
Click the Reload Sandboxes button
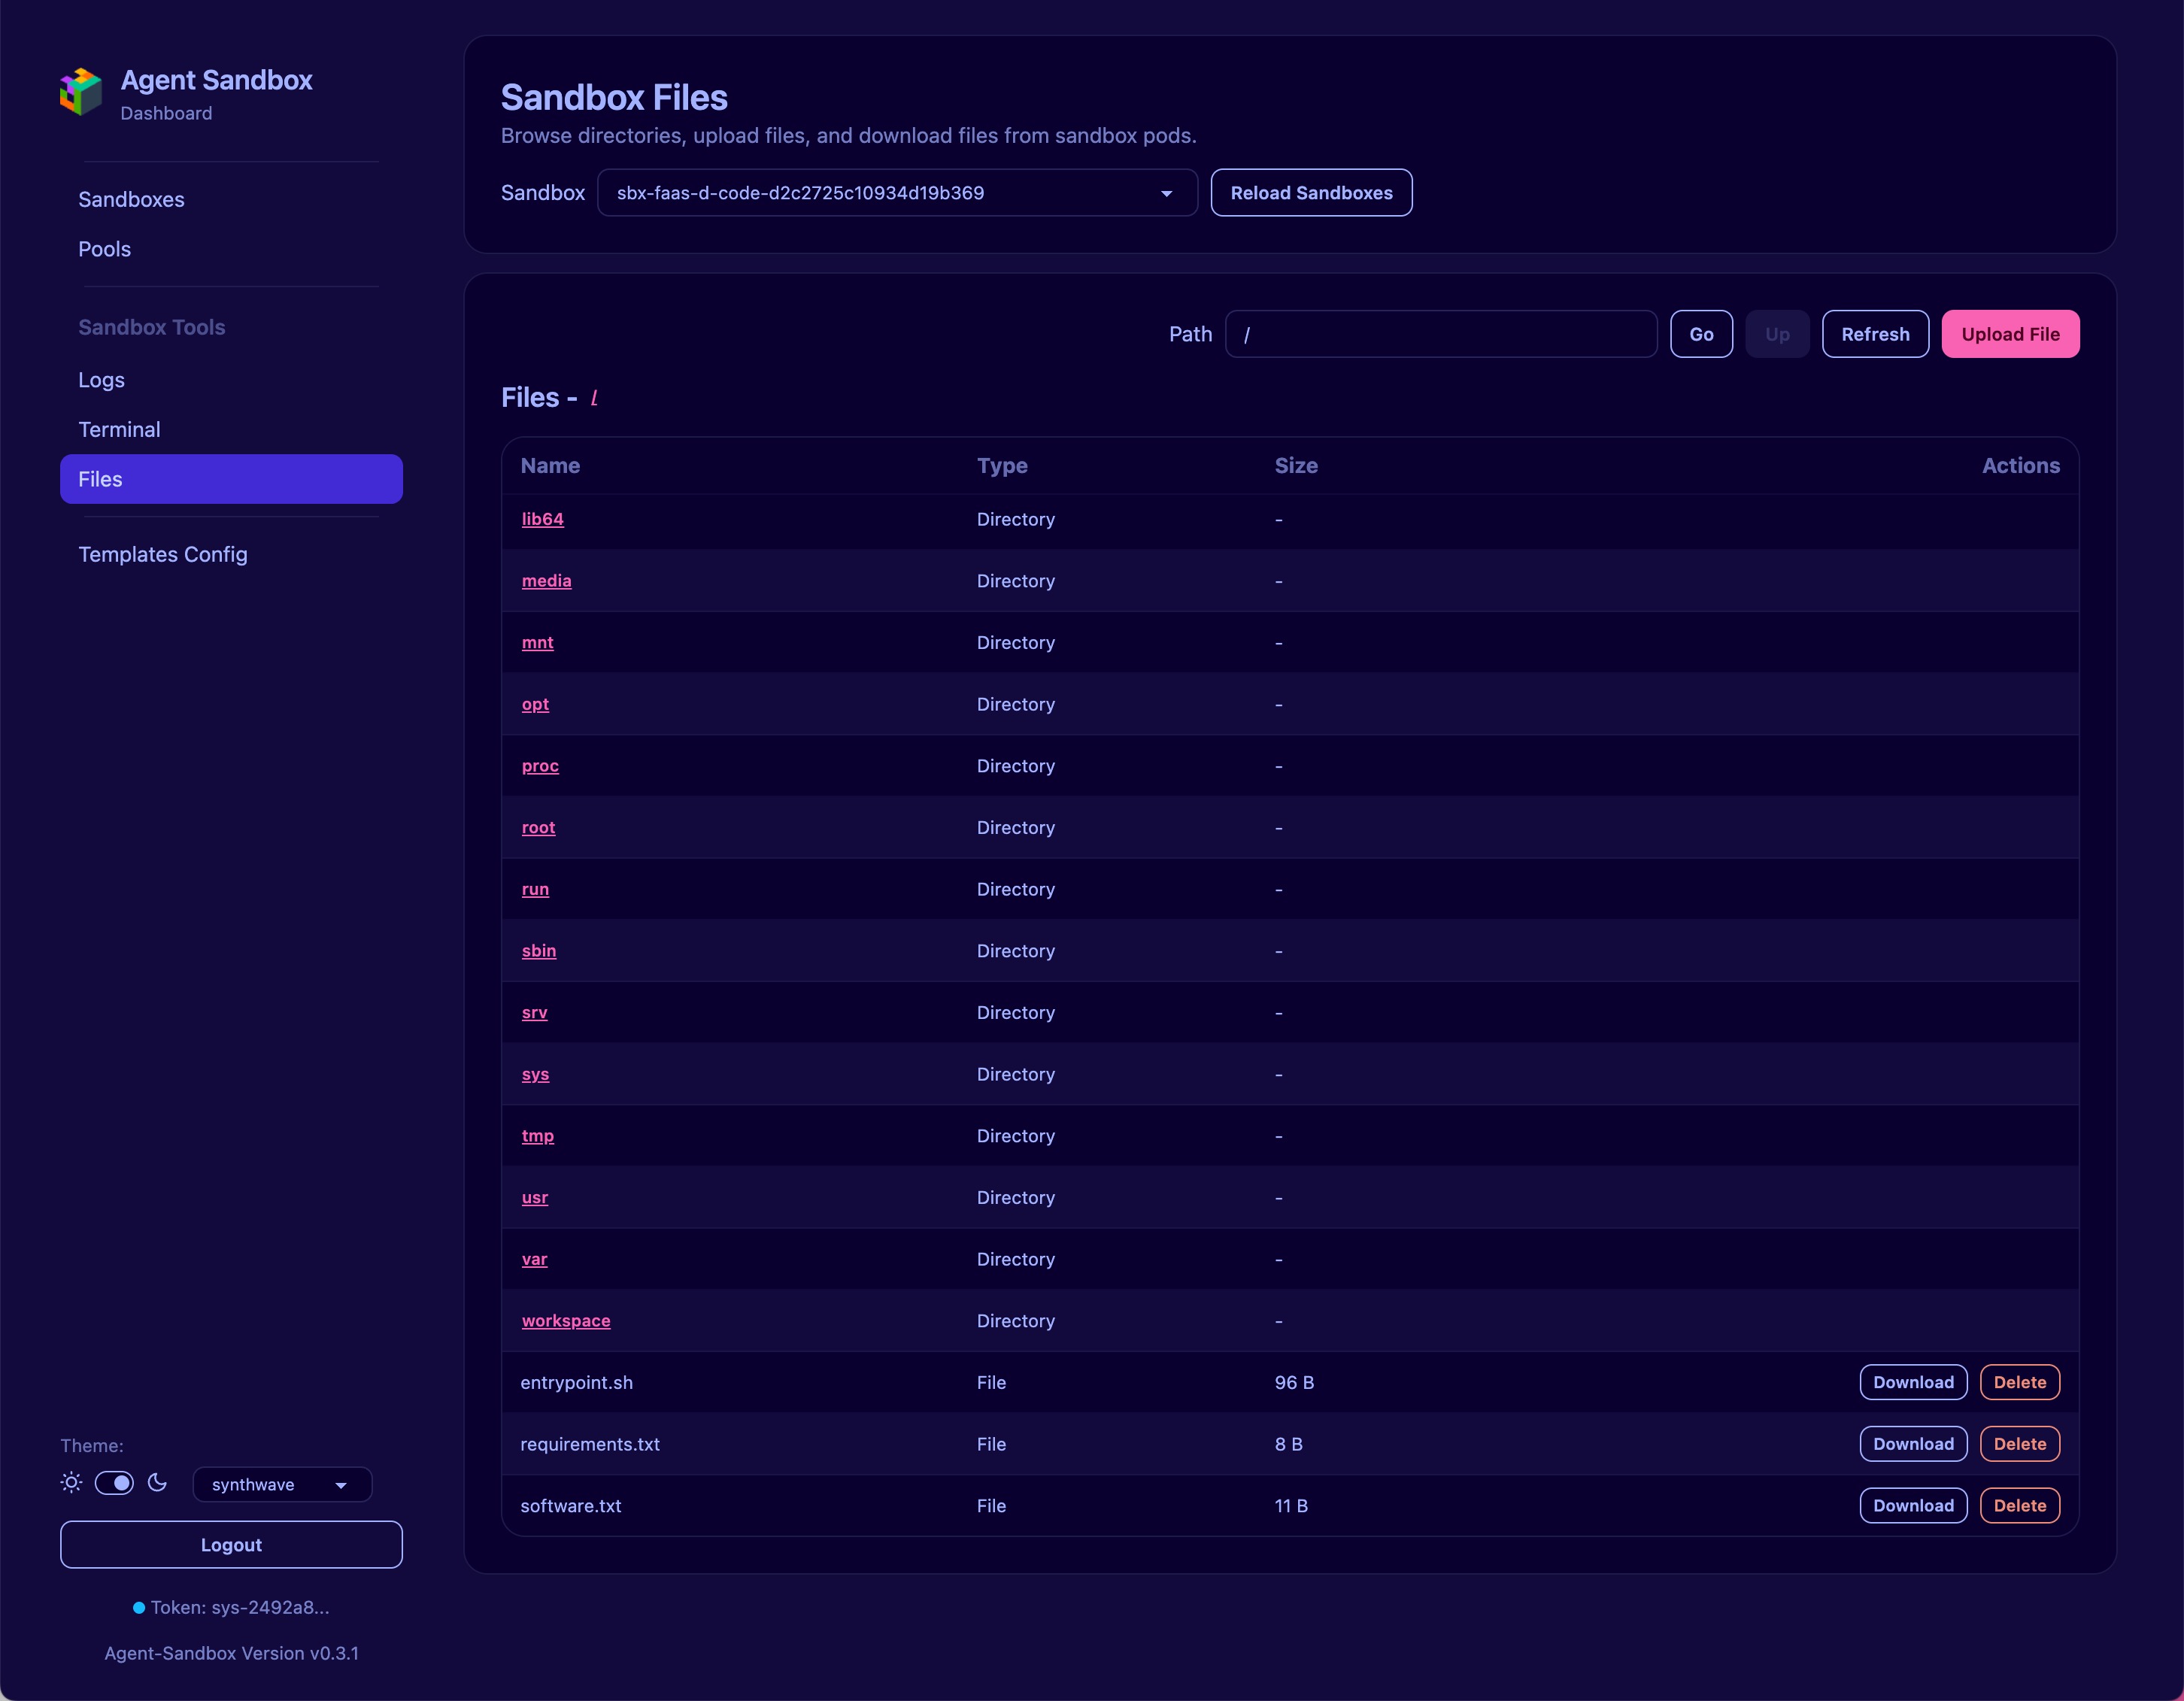(1311, 193)
